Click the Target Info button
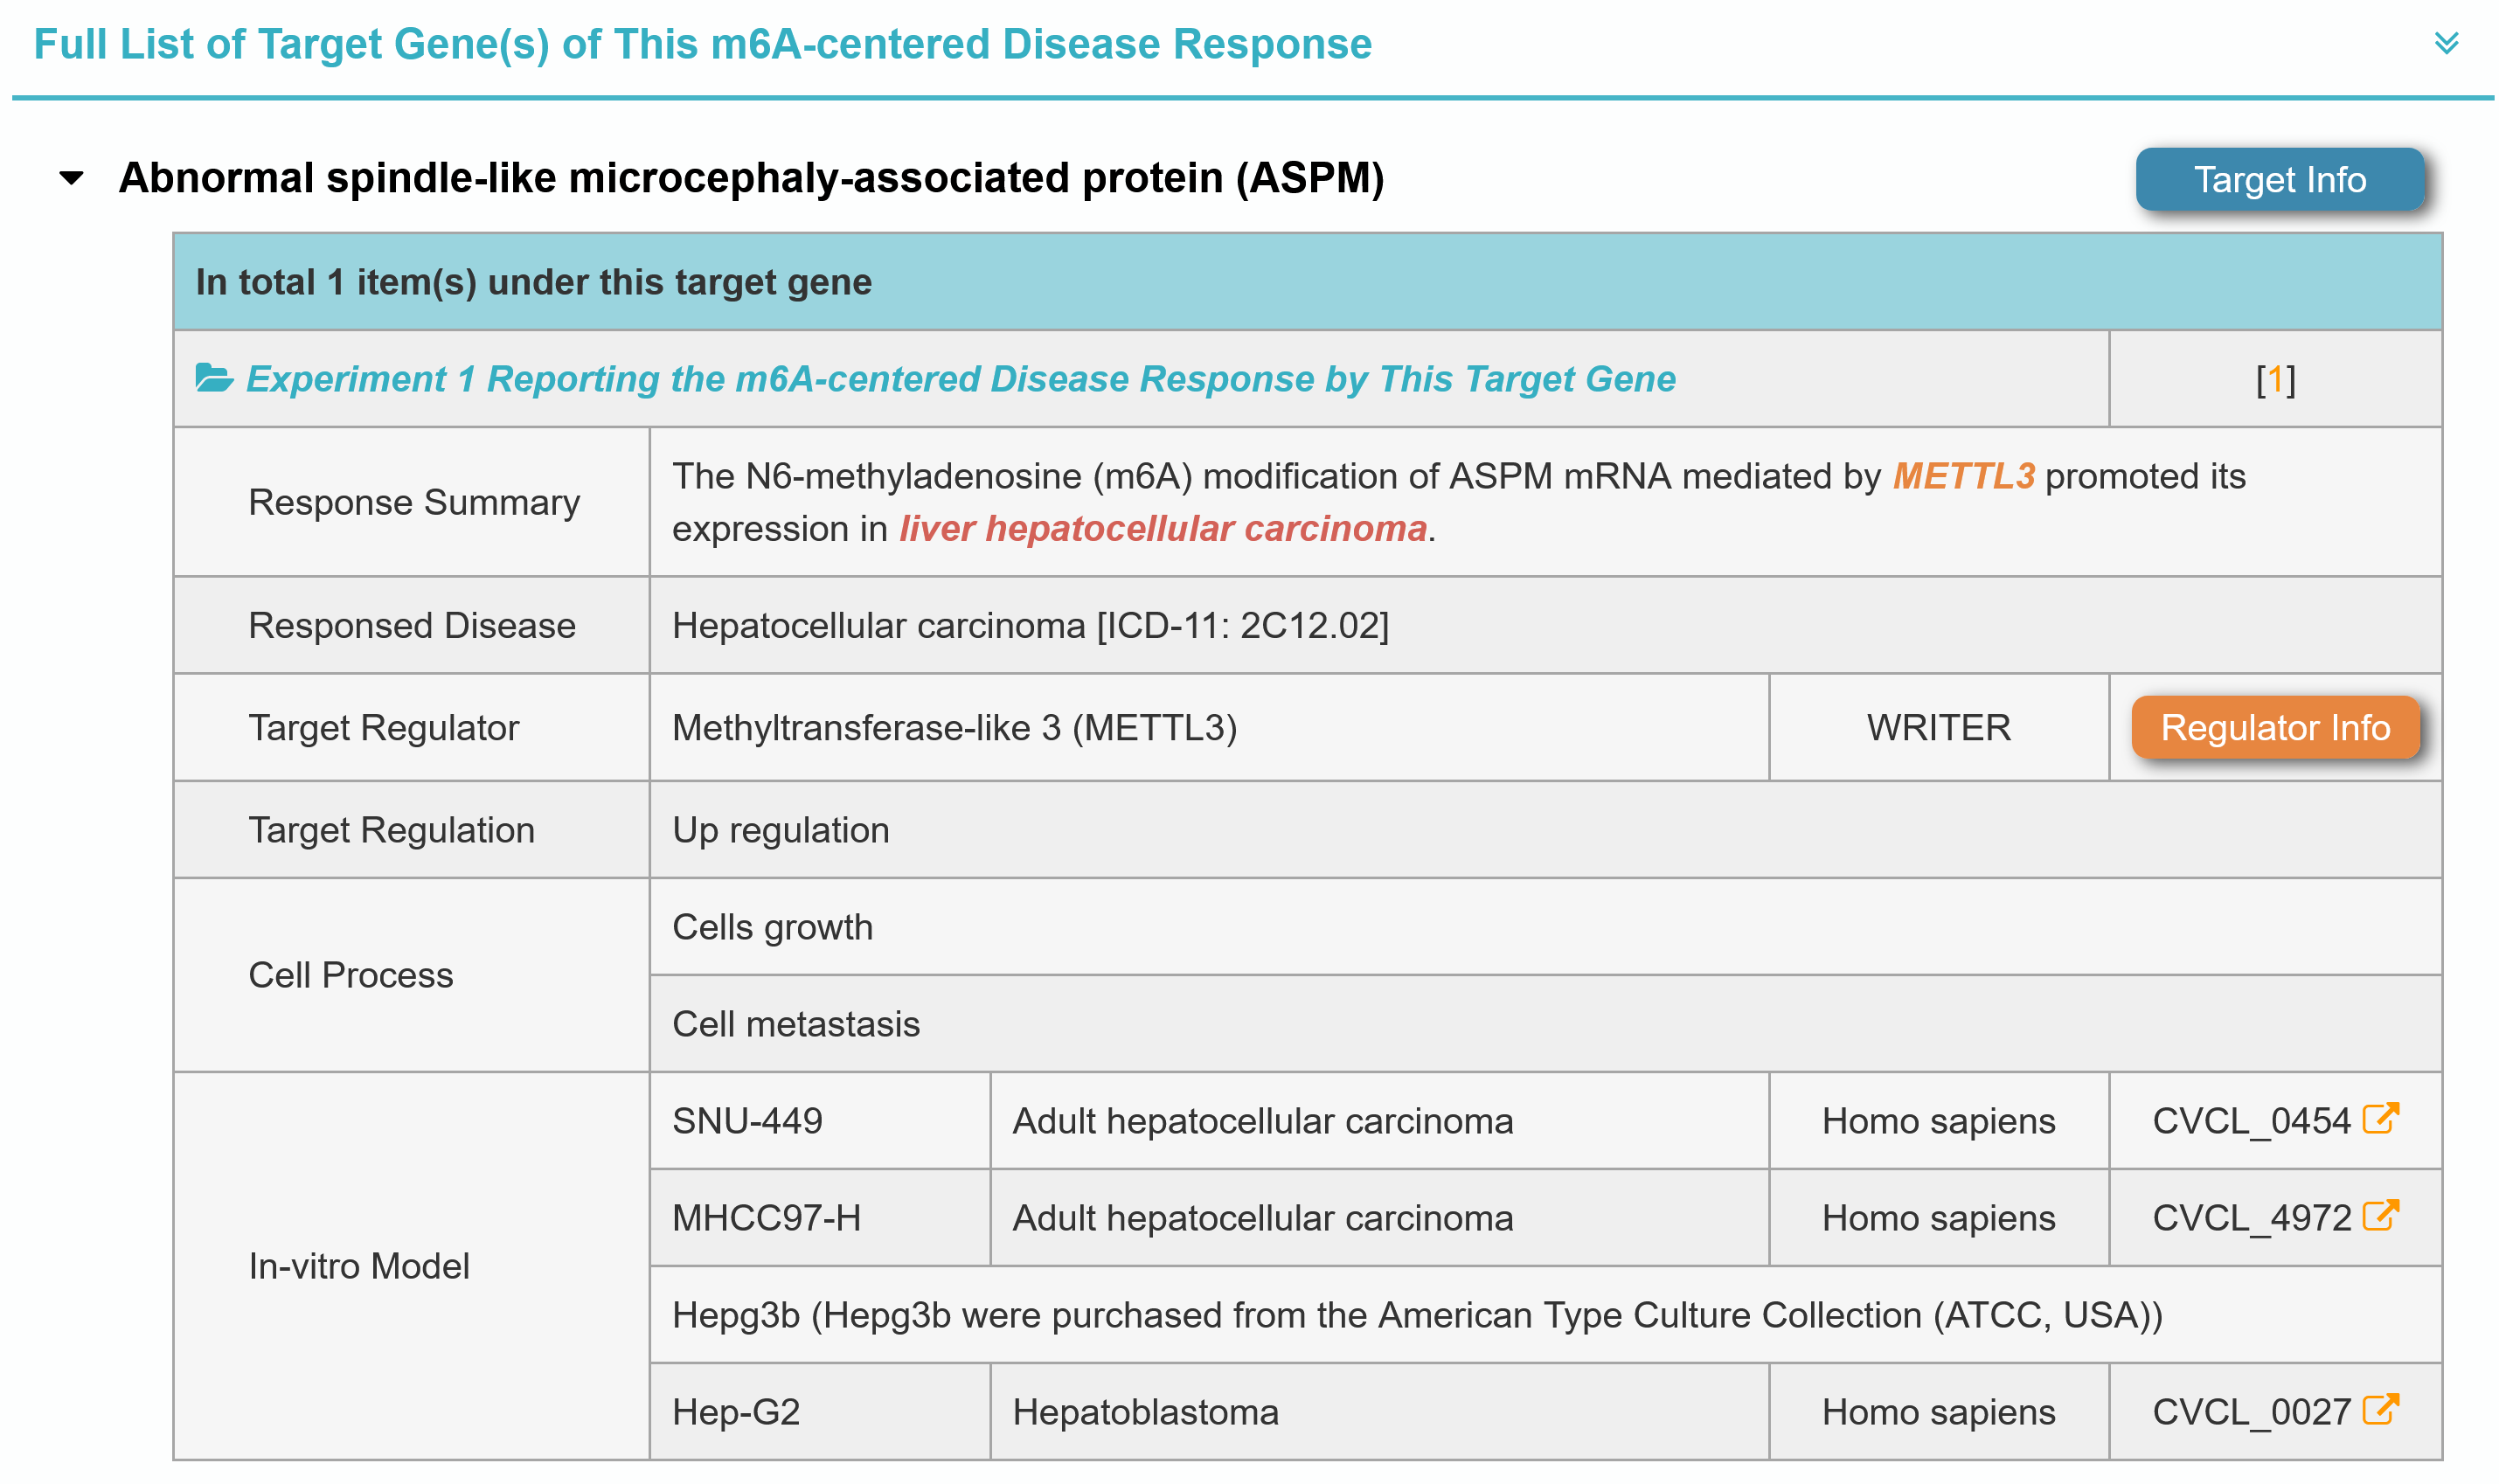 pyautogui.click(x=2278, y=180)
